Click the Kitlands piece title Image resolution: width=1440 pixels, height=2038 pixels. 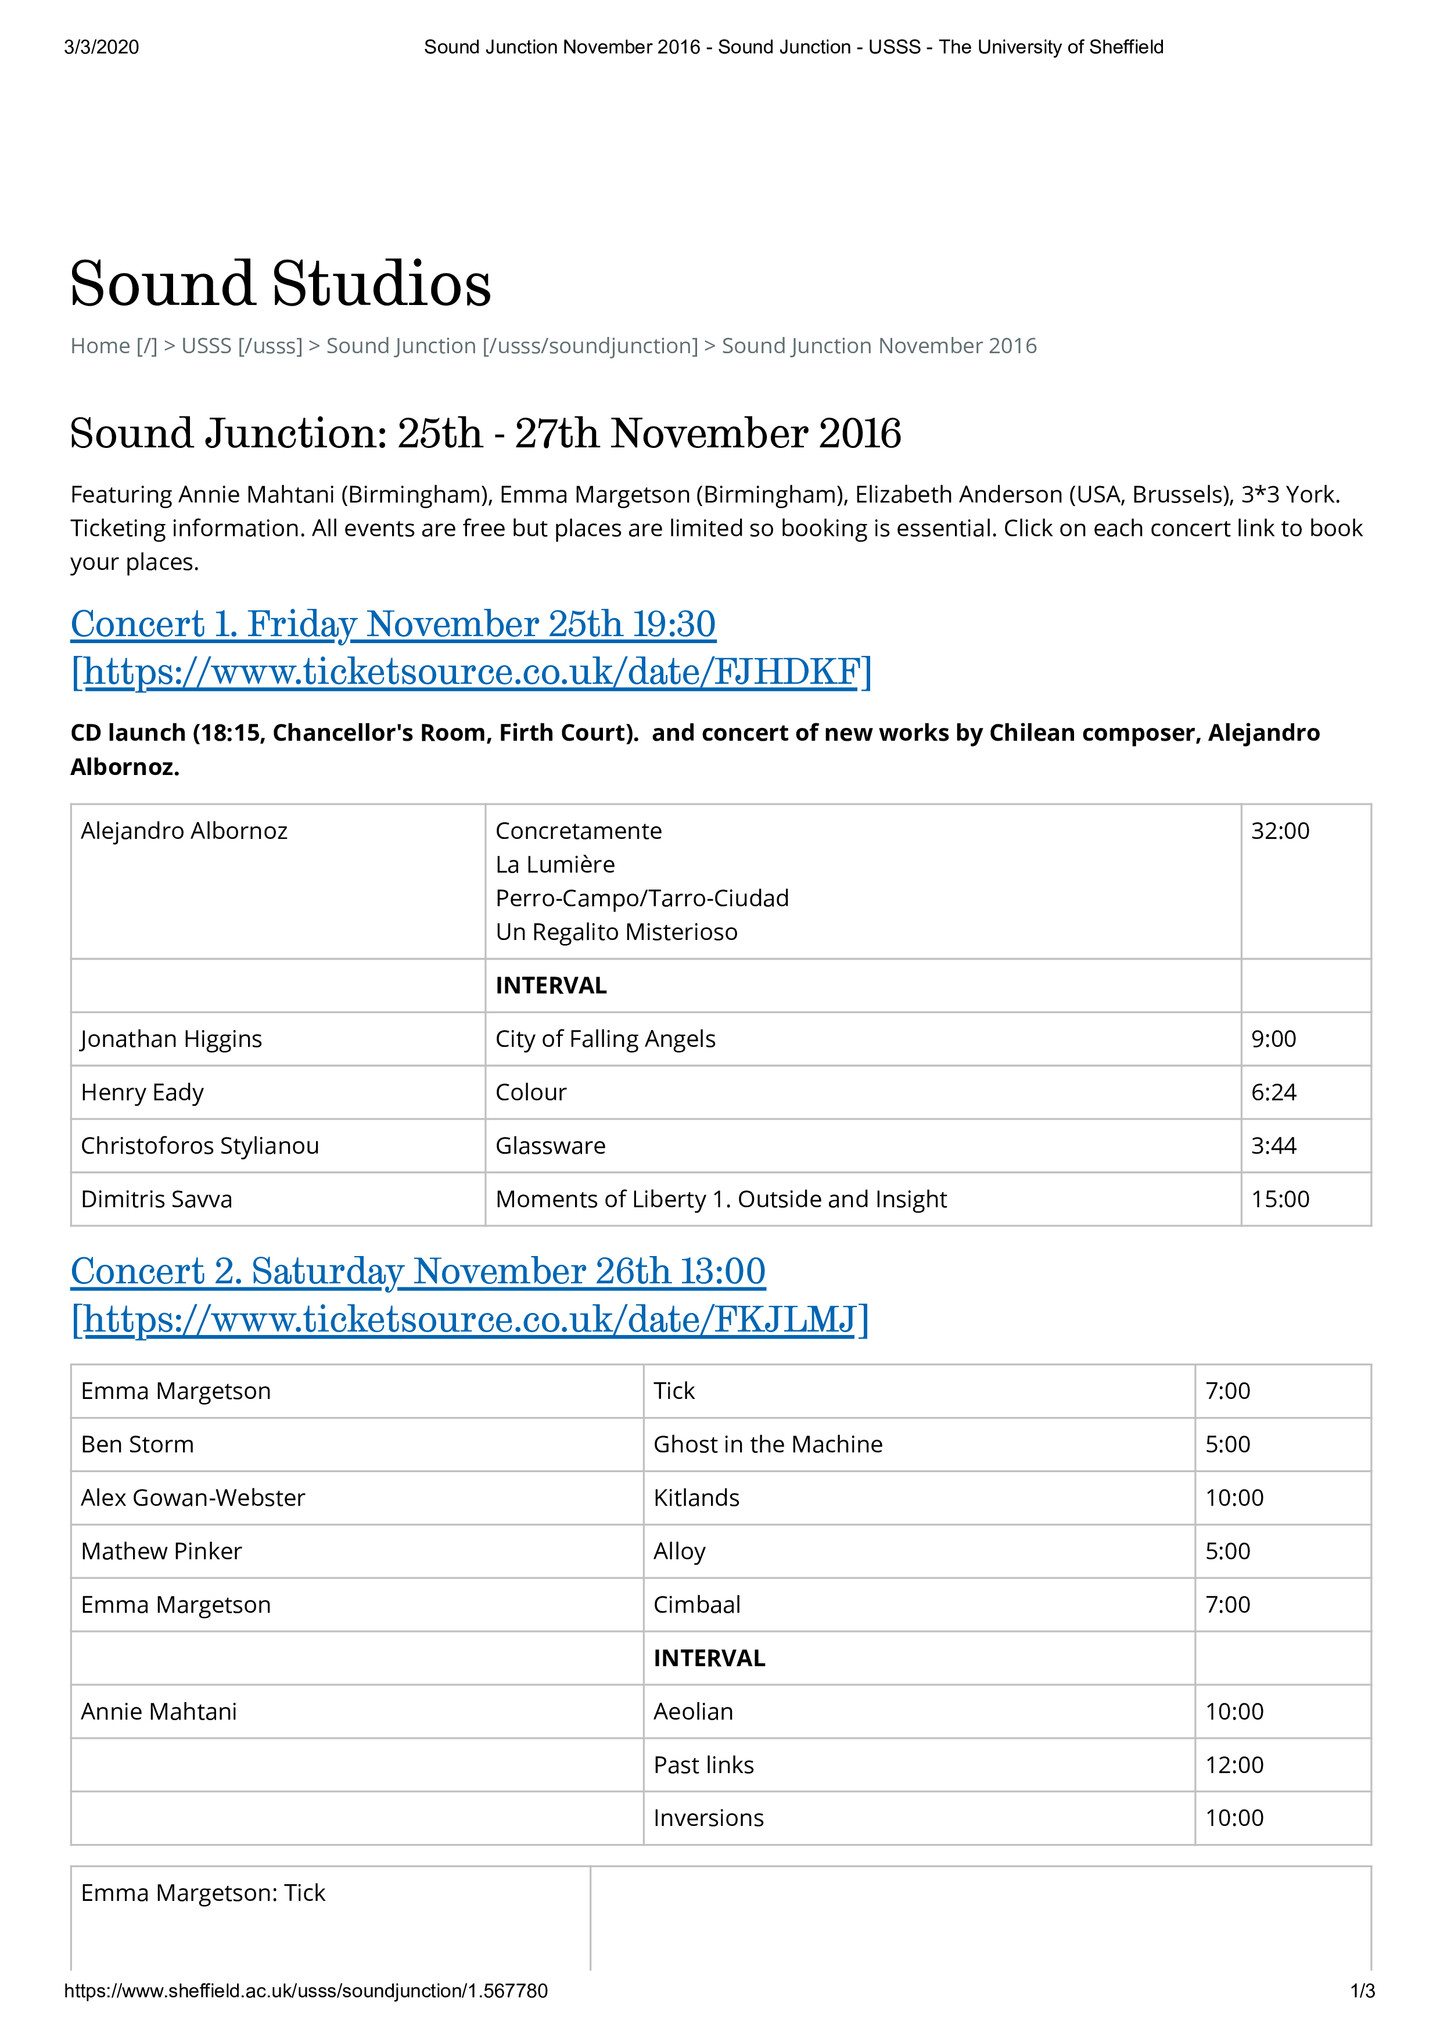(696, 1498)
